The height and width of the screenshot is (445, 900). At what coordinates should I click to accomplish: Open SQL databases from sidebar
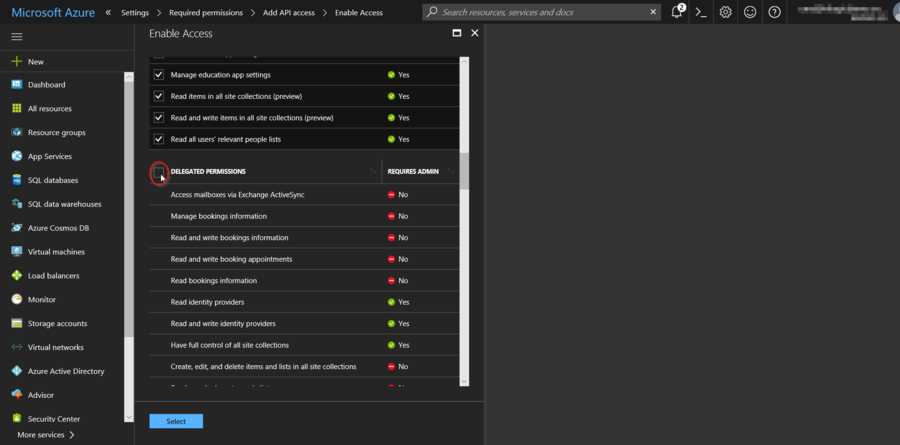click(52, 180)
